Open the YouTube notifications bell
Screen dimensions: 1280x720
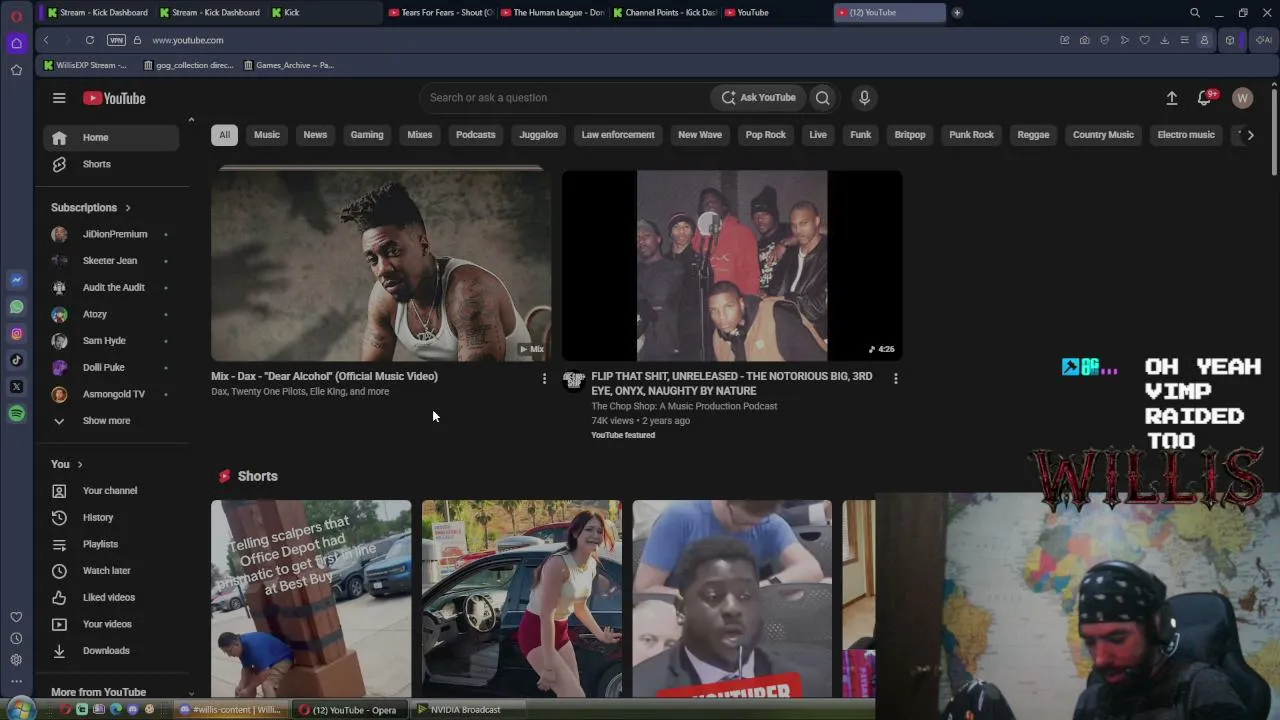tap(1205, 98)
